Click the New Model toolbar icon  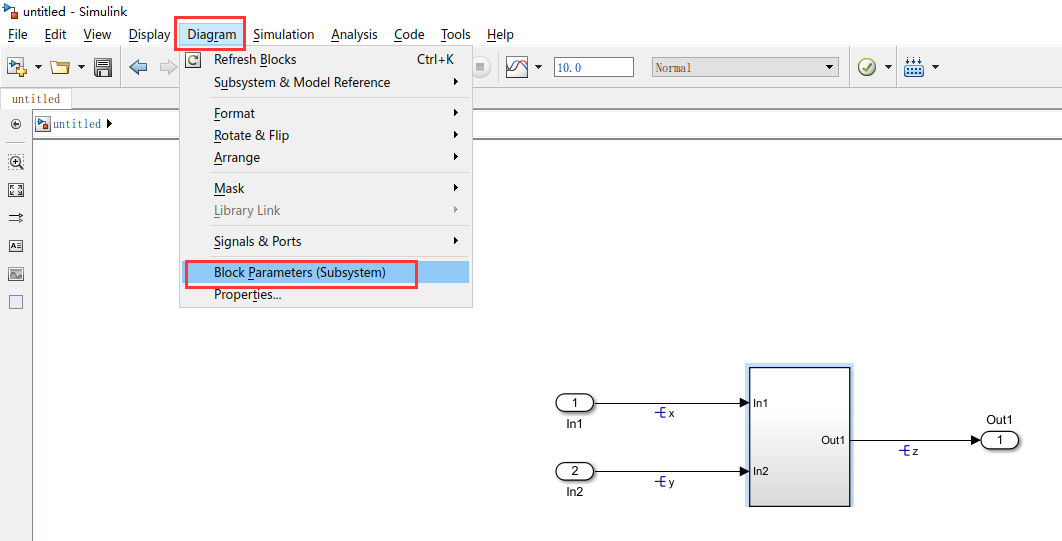[16, 66]
